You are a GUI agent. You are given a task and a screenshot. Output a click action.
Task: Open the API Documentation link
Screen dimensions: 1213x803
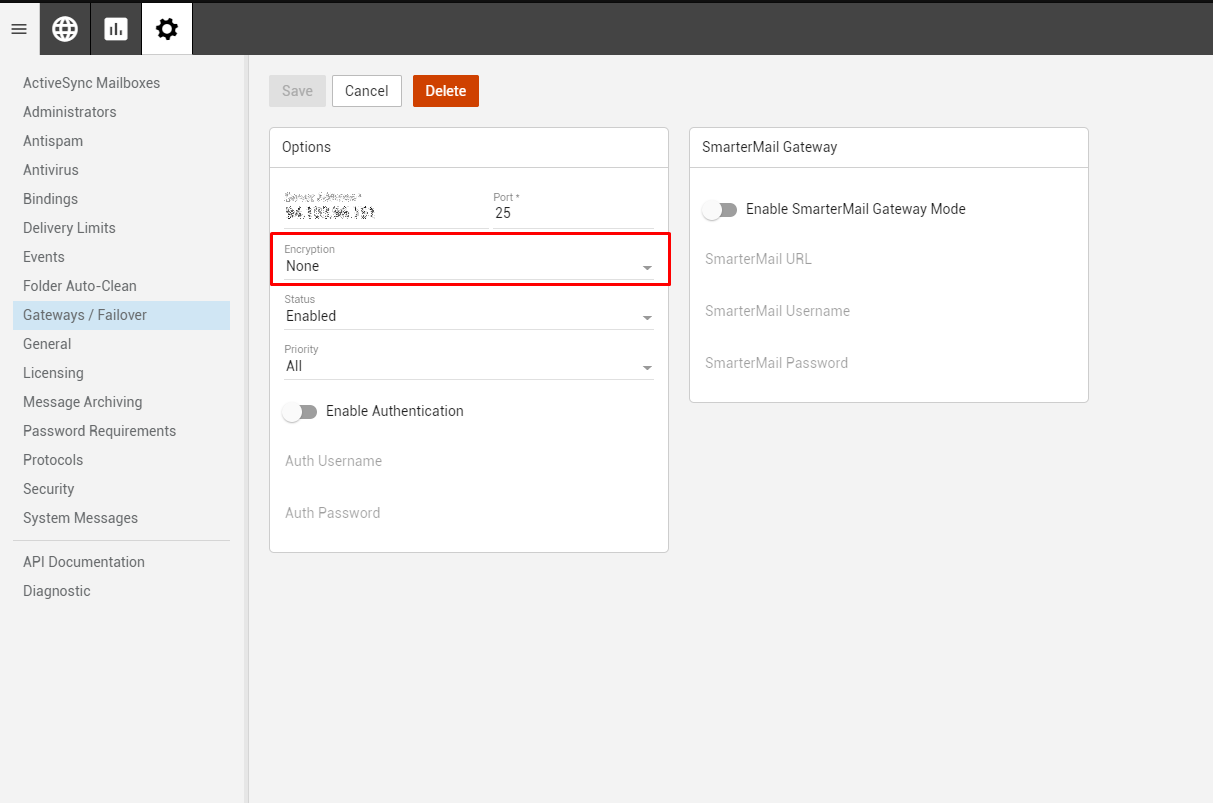[84, 562]
